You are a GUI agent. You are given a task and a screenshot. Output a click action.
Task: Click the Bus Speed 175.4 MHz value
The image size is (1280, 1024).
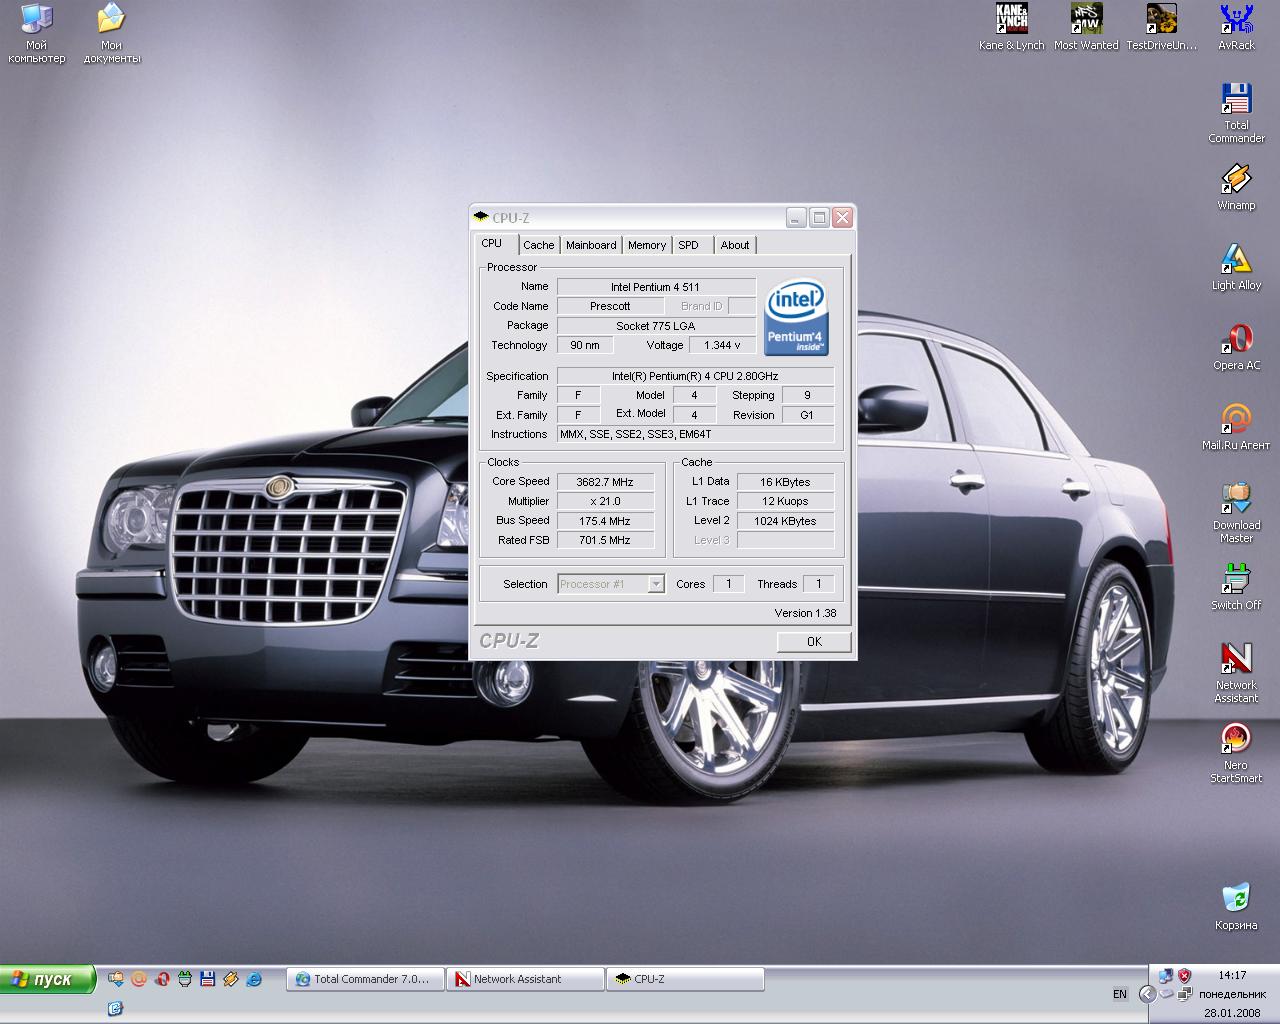point(605,521)
